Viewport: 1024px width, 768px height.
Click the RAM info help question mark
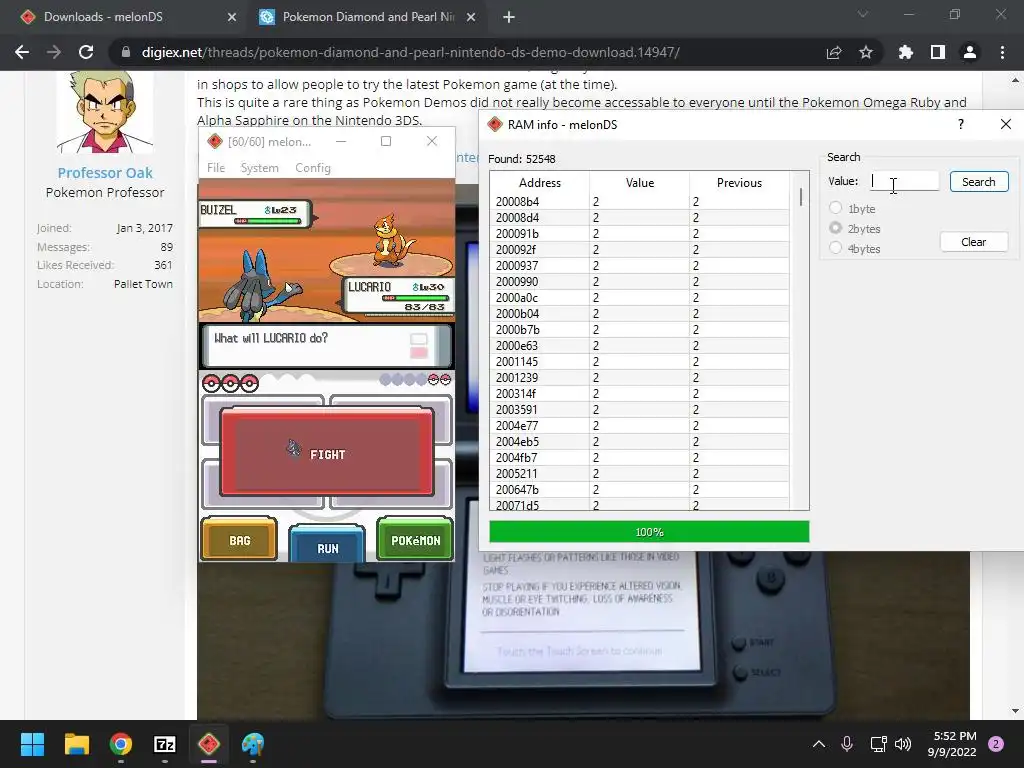961,124
